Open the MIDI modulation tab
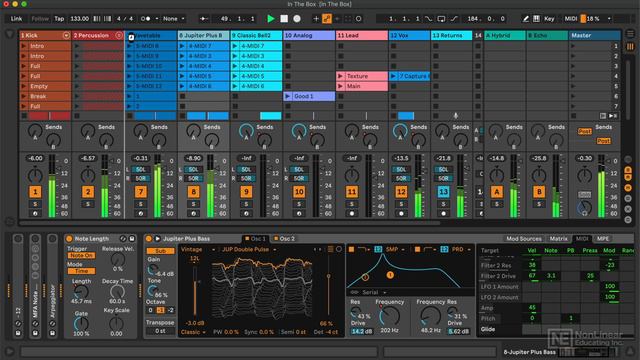The width and height of the screenshot is (640, 360). click(582, 239)
